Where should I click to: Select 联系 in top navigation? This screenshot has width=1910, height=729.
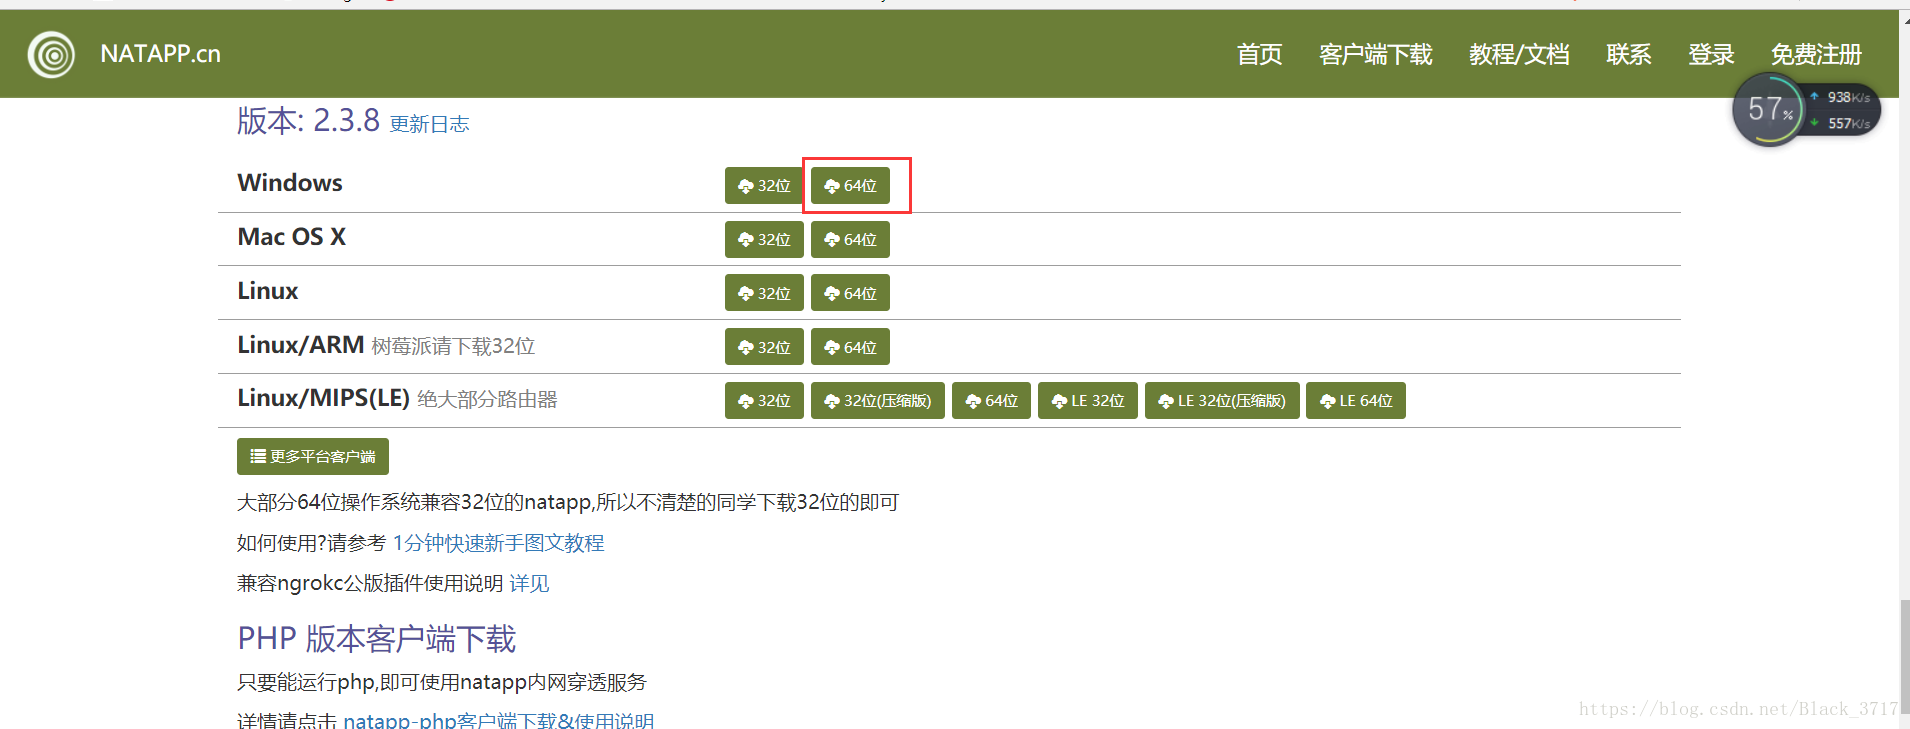tap(1628, 54)
